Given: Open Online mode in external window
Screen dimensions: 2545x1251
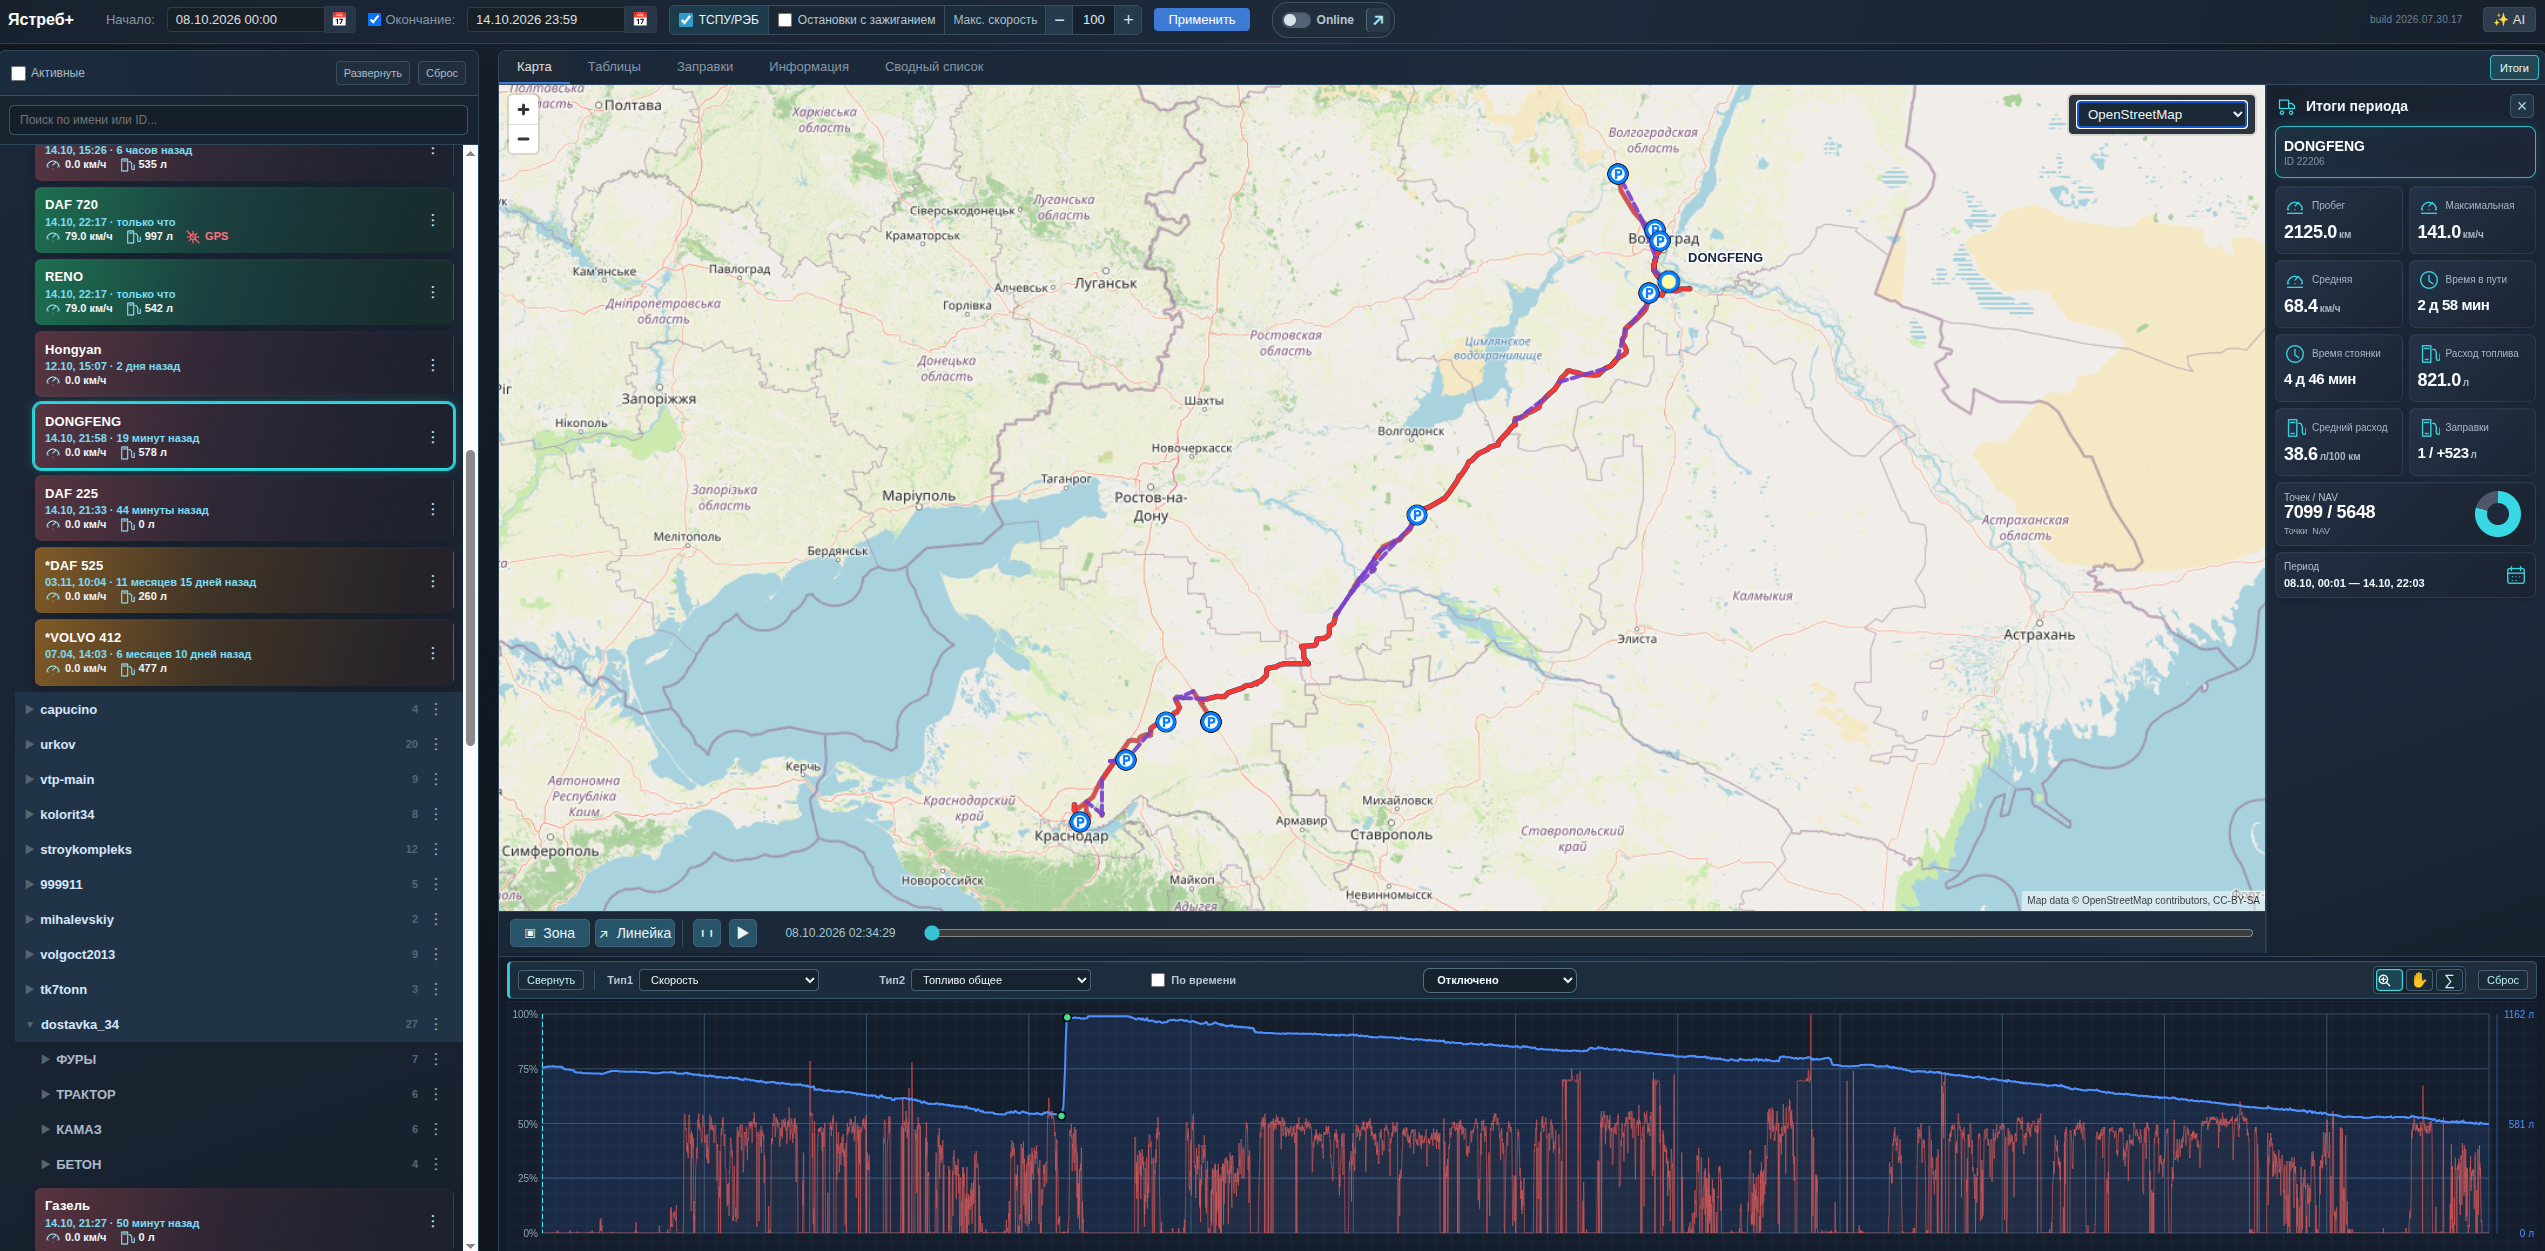Looking at the screenshot, I should tap(1378, 20).
